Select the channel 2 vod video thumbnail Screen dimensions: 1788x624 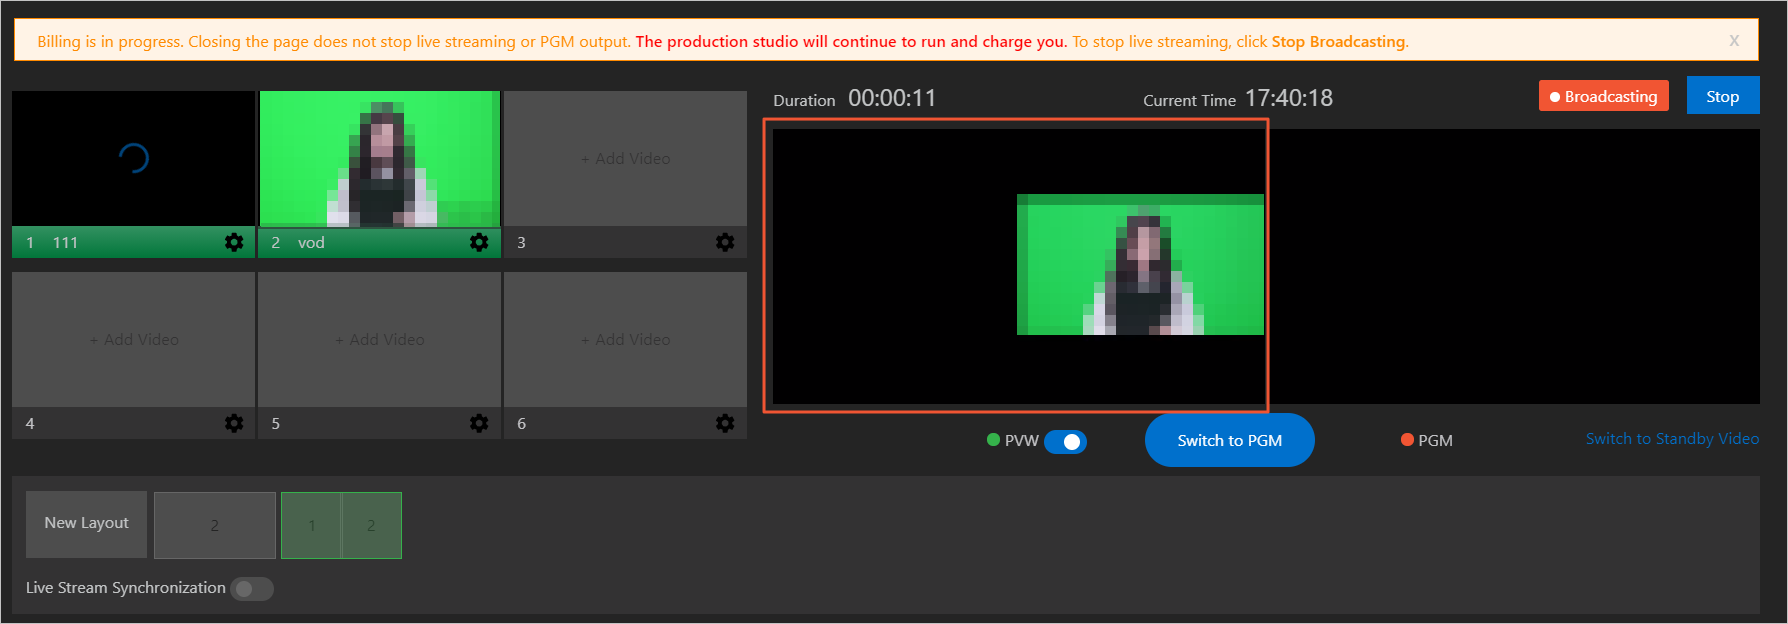tap(380, 158)
